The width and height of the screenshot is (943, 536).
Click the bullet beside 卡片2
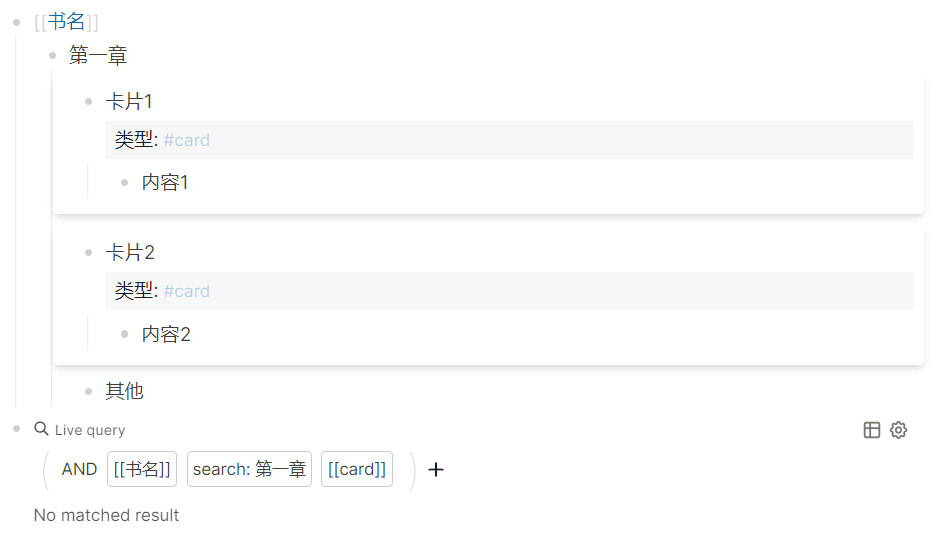(88, 253)
